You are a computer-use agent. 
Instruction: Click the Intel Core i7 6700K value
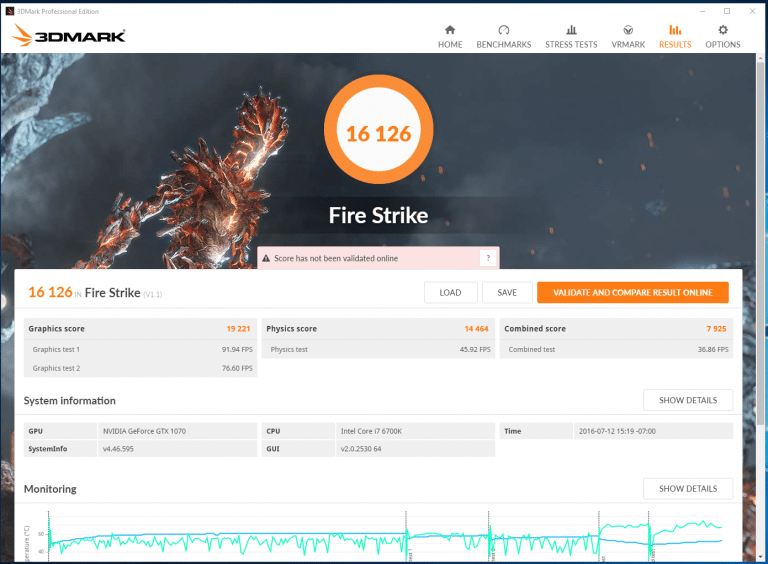[371, 431]
